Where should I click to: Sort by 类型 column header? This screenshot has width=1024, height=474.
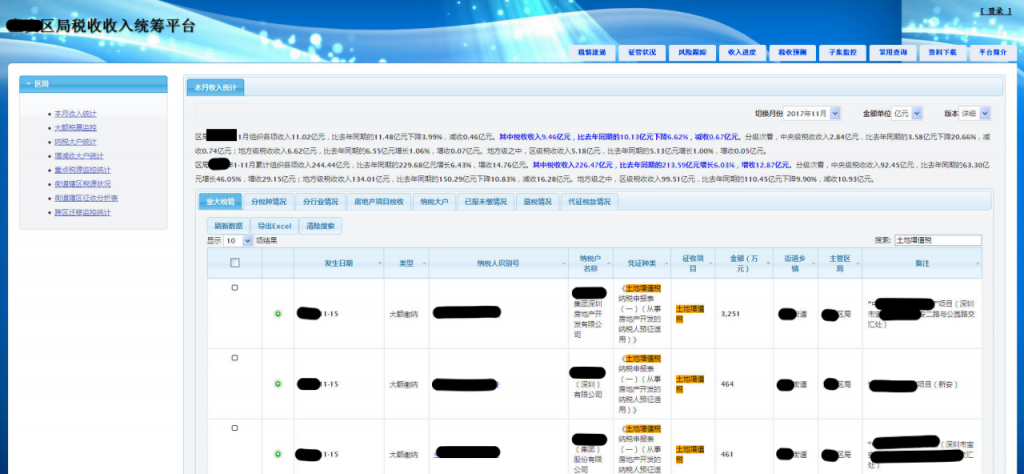pyautogui.click(x=406, y=263)
